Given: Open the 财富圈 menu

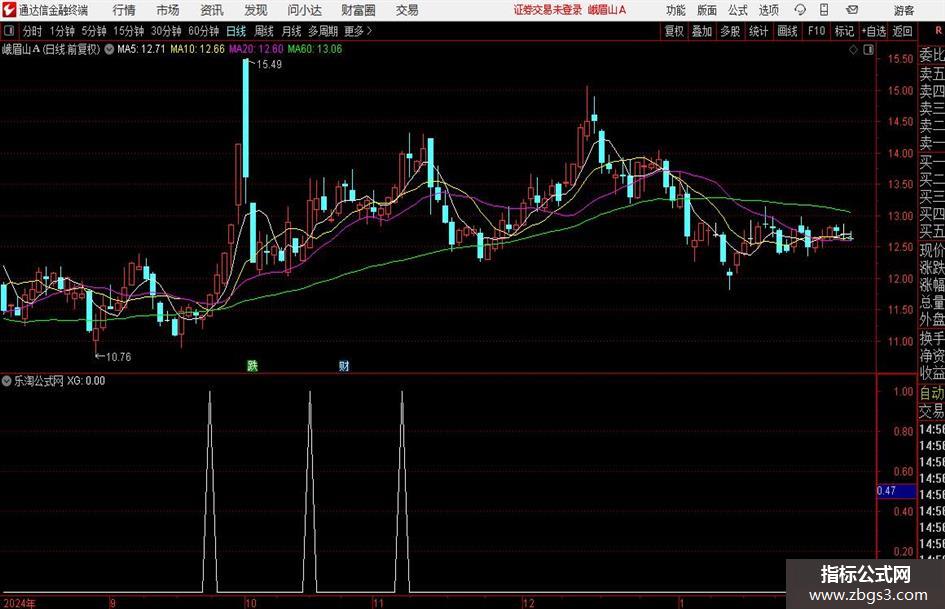Looking at the screenshot, I should point(358,10).
